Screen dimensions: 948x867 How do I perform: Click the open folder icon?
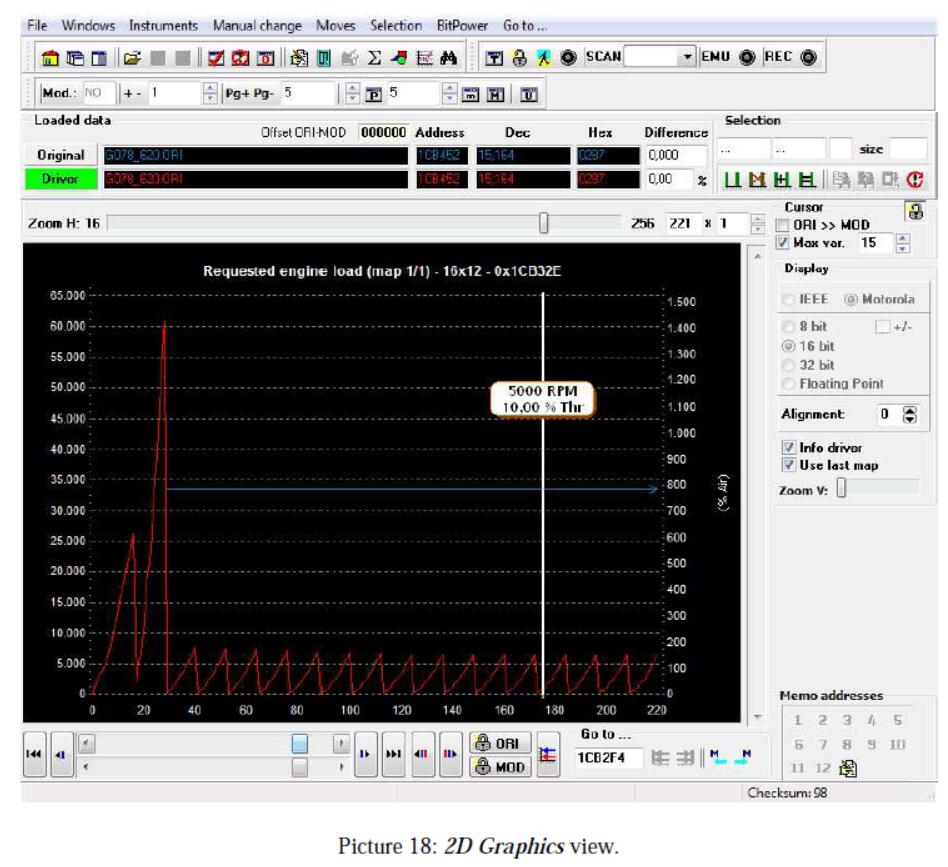coord(133,58)
